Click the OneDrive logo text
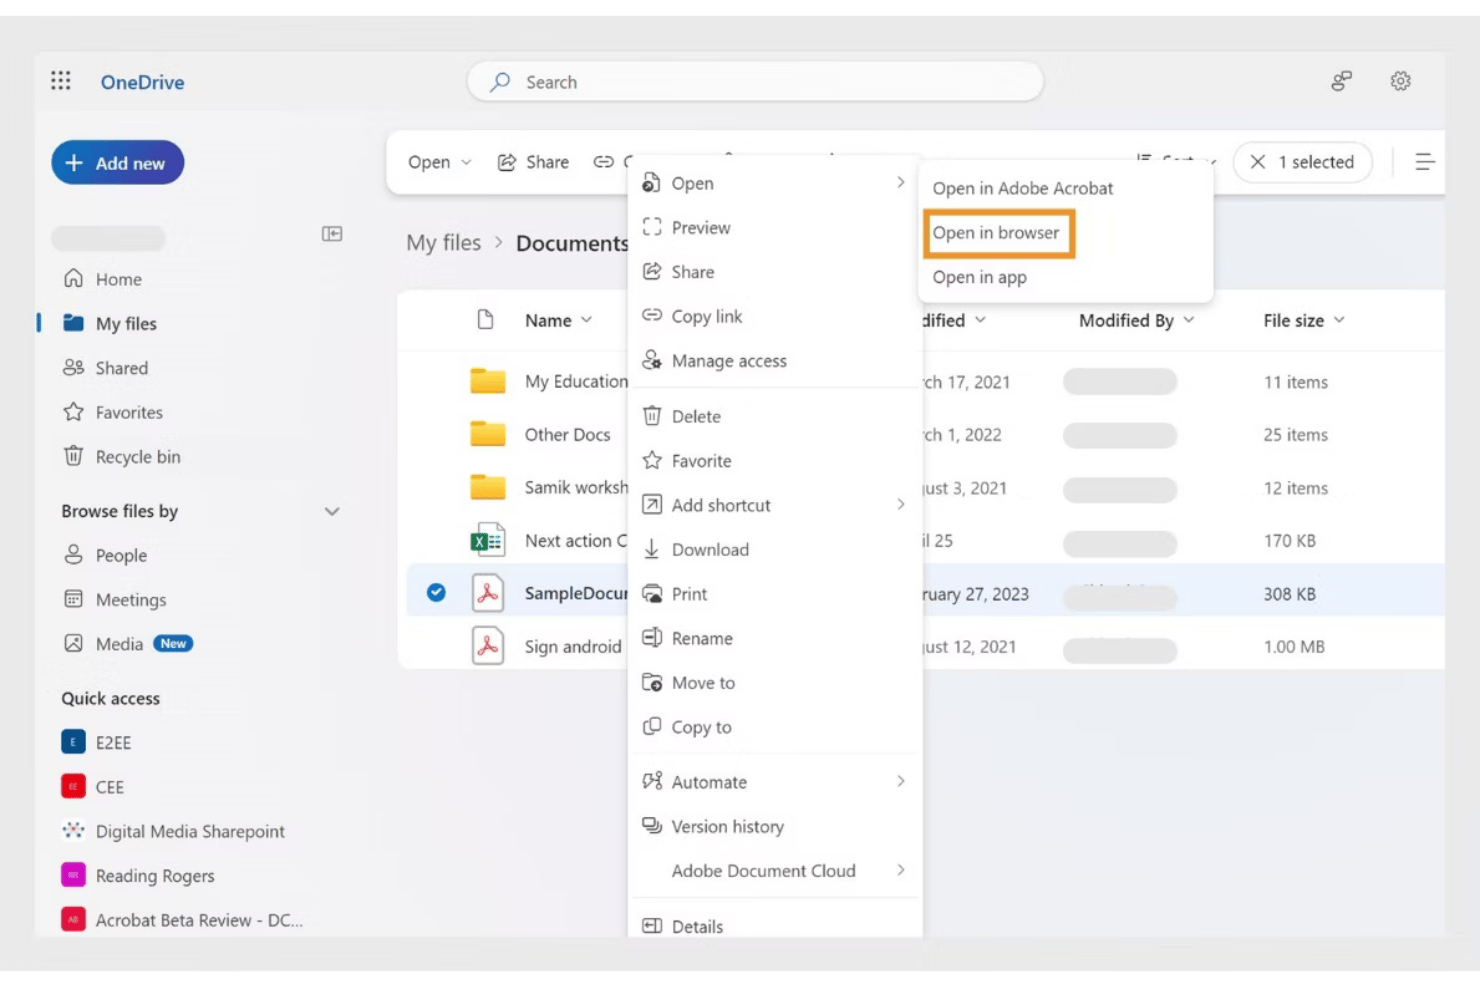The image size is (1480, 987). [x=142, y=82]
